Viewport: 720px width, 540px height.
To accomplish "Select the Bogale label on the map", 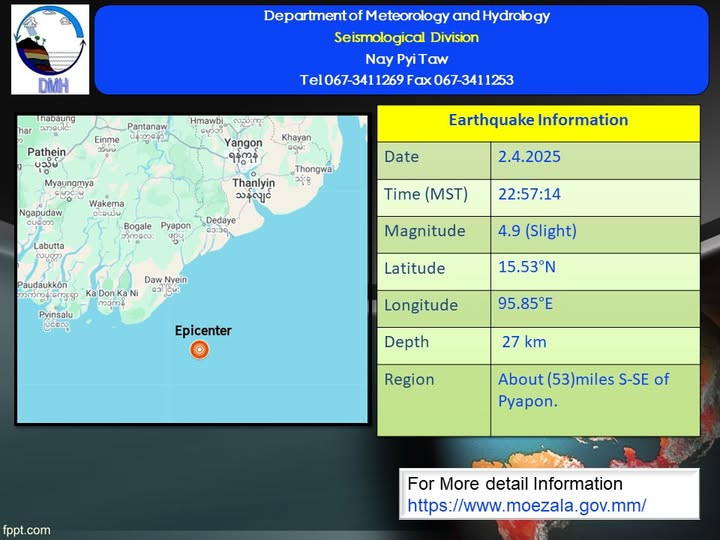I will (136, 226).
